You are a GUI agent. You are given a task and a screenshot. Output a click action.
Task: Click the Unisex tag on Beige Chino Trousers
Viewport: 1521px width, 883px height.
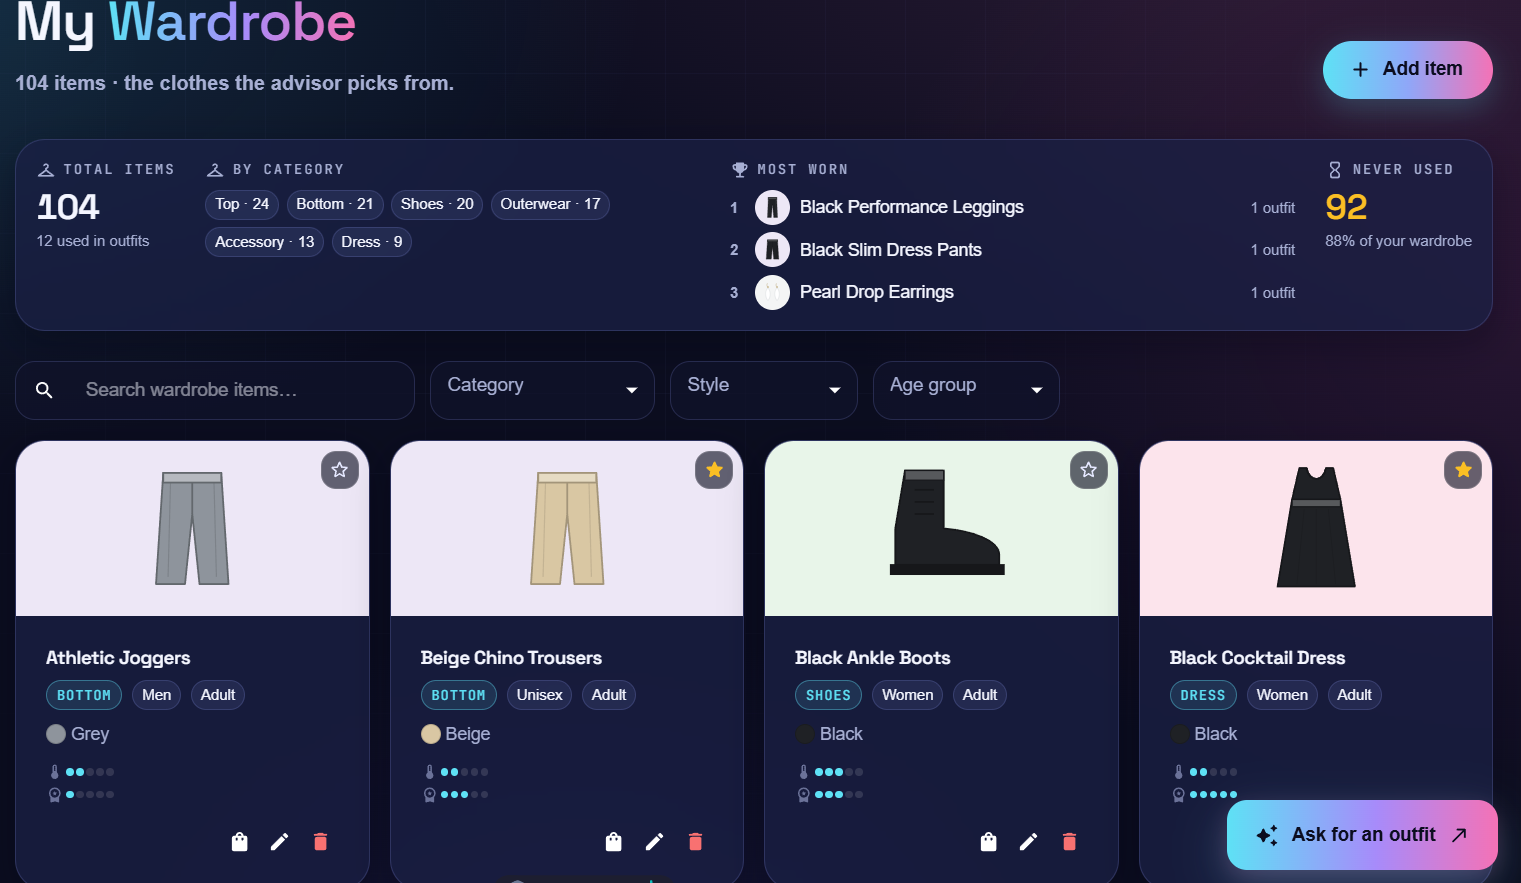[539, 695]
